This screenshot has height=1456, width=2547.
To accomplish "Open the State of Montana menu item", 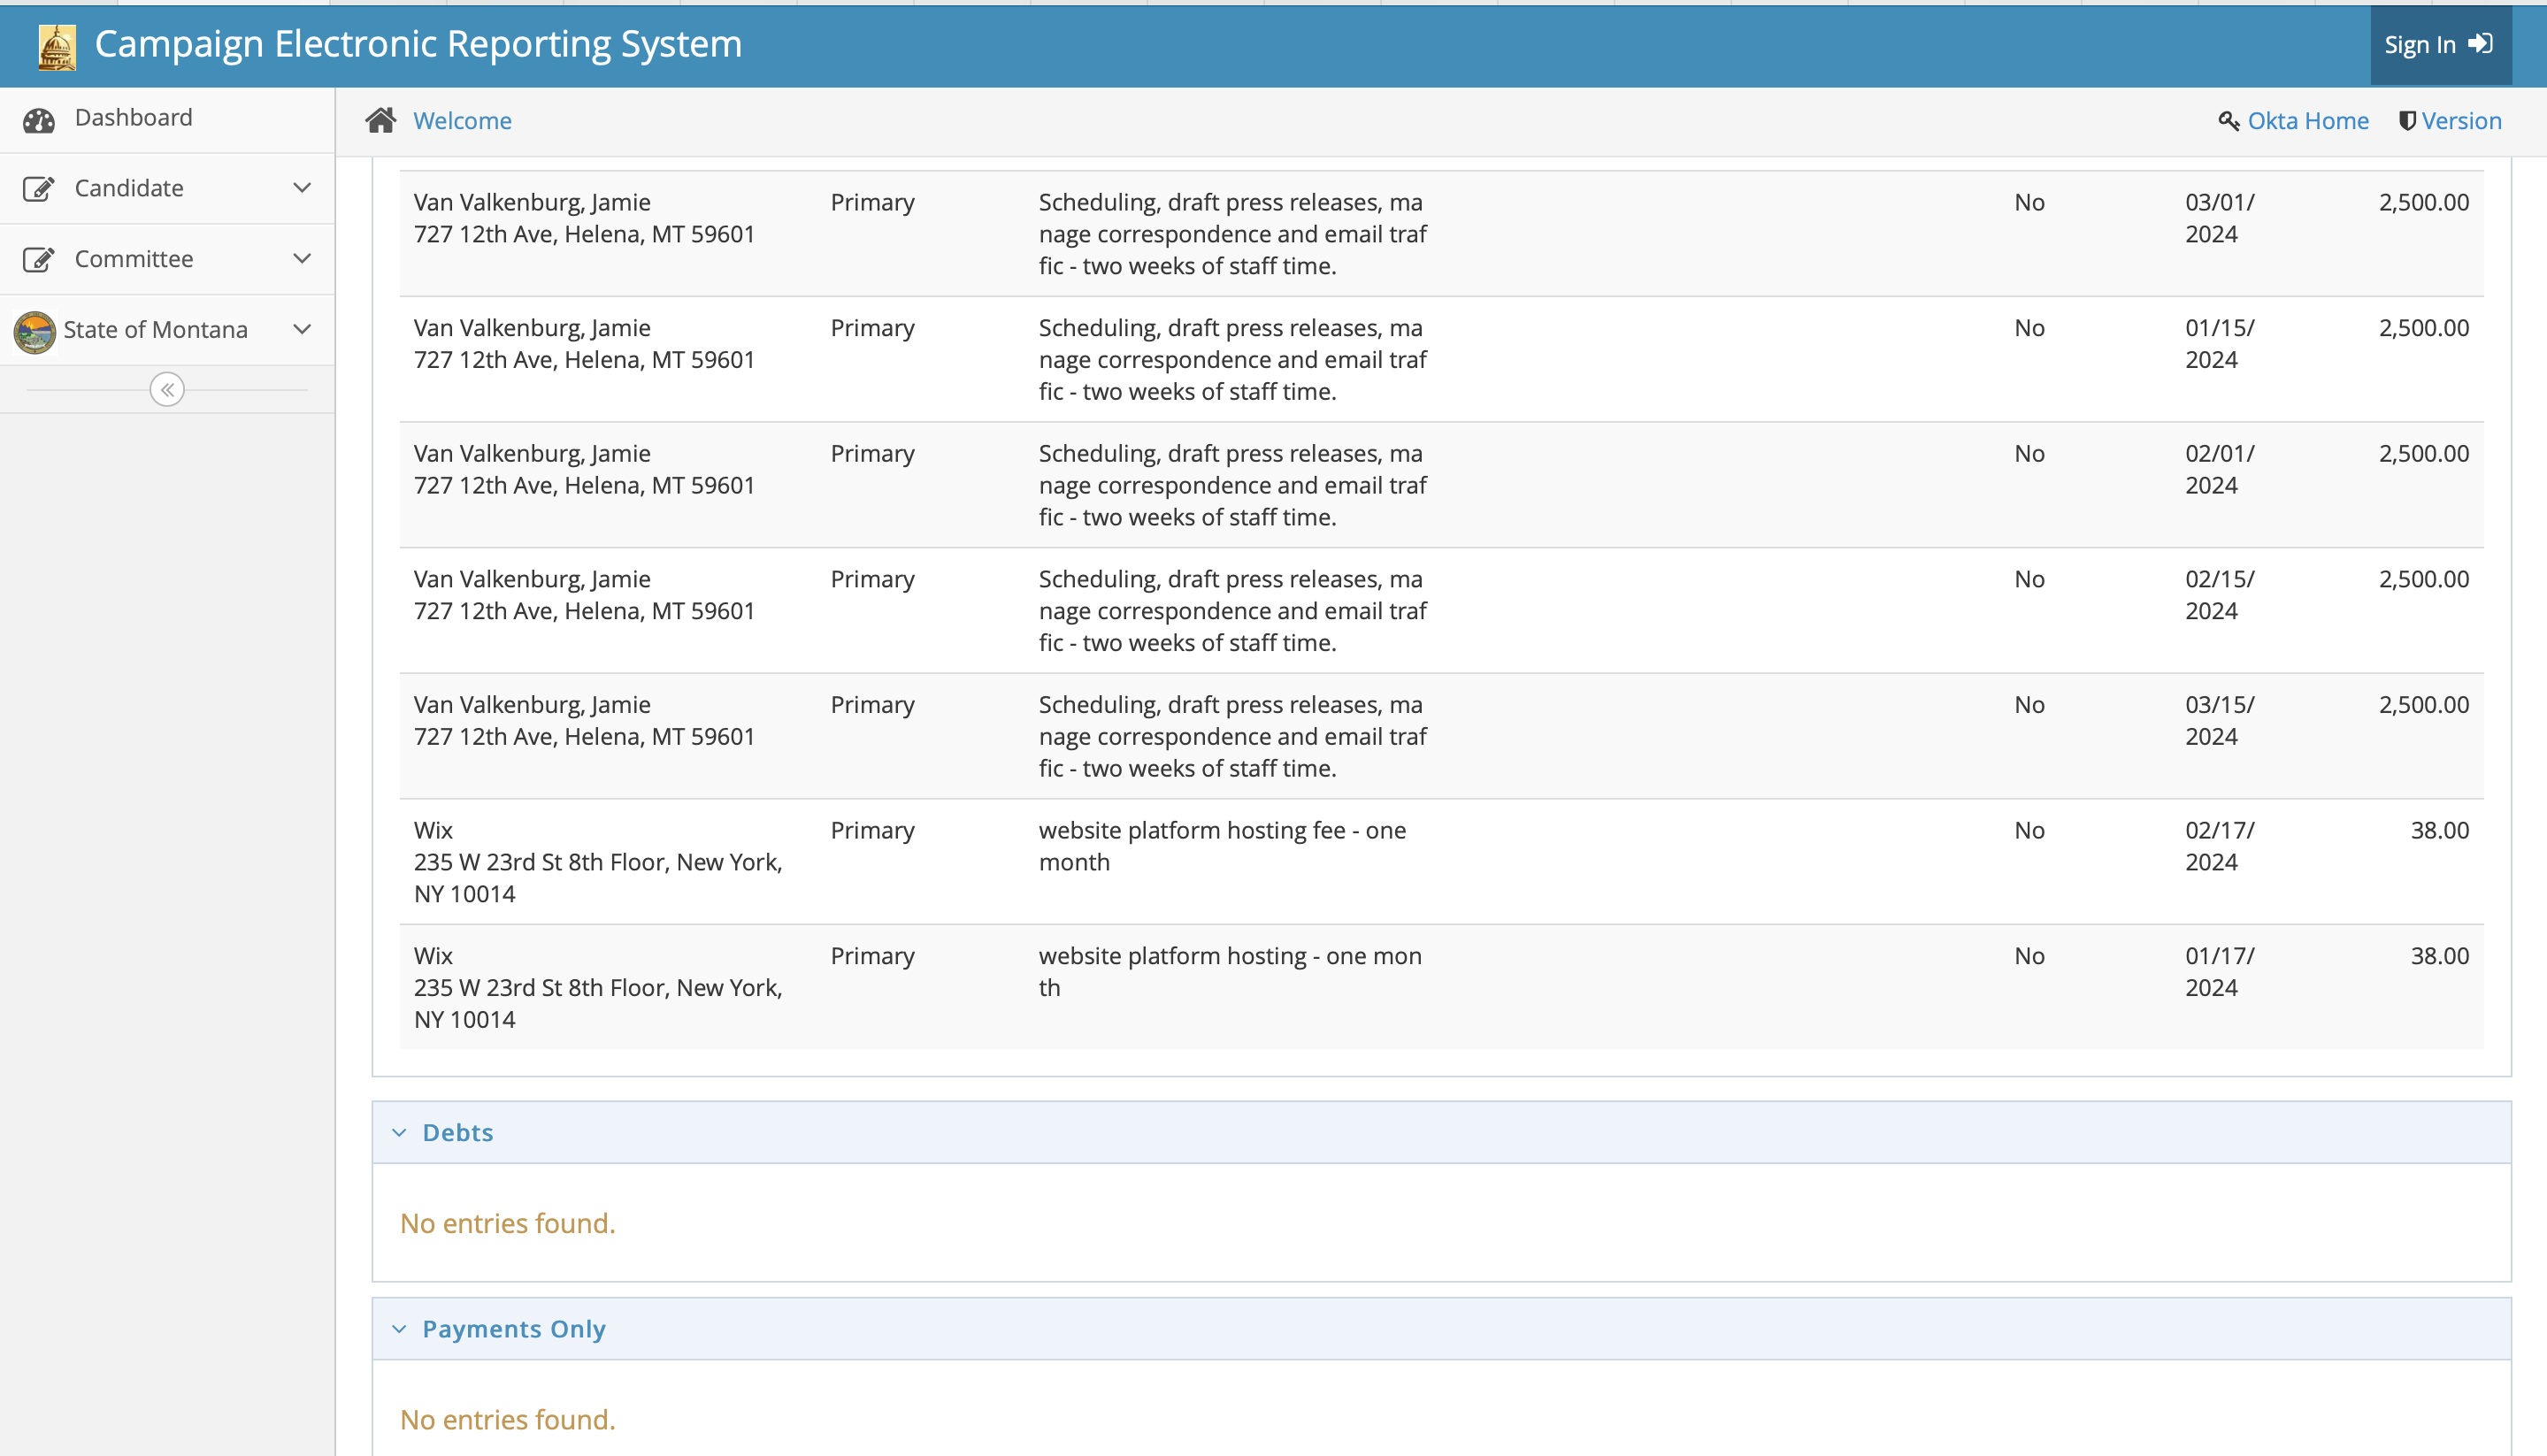I will (x=155, y=329).
